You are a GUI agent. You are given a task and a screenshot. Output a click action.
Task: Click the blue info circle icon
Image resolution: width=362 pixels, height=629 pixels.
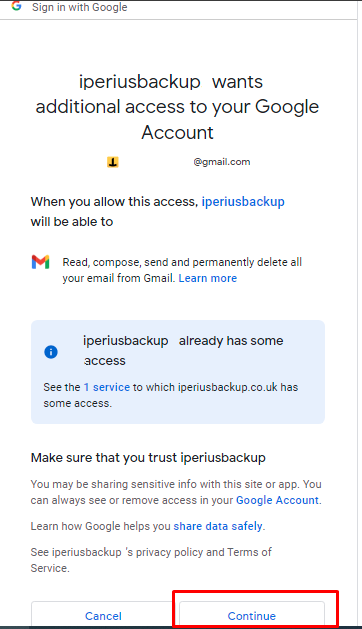tap(51, 352)
